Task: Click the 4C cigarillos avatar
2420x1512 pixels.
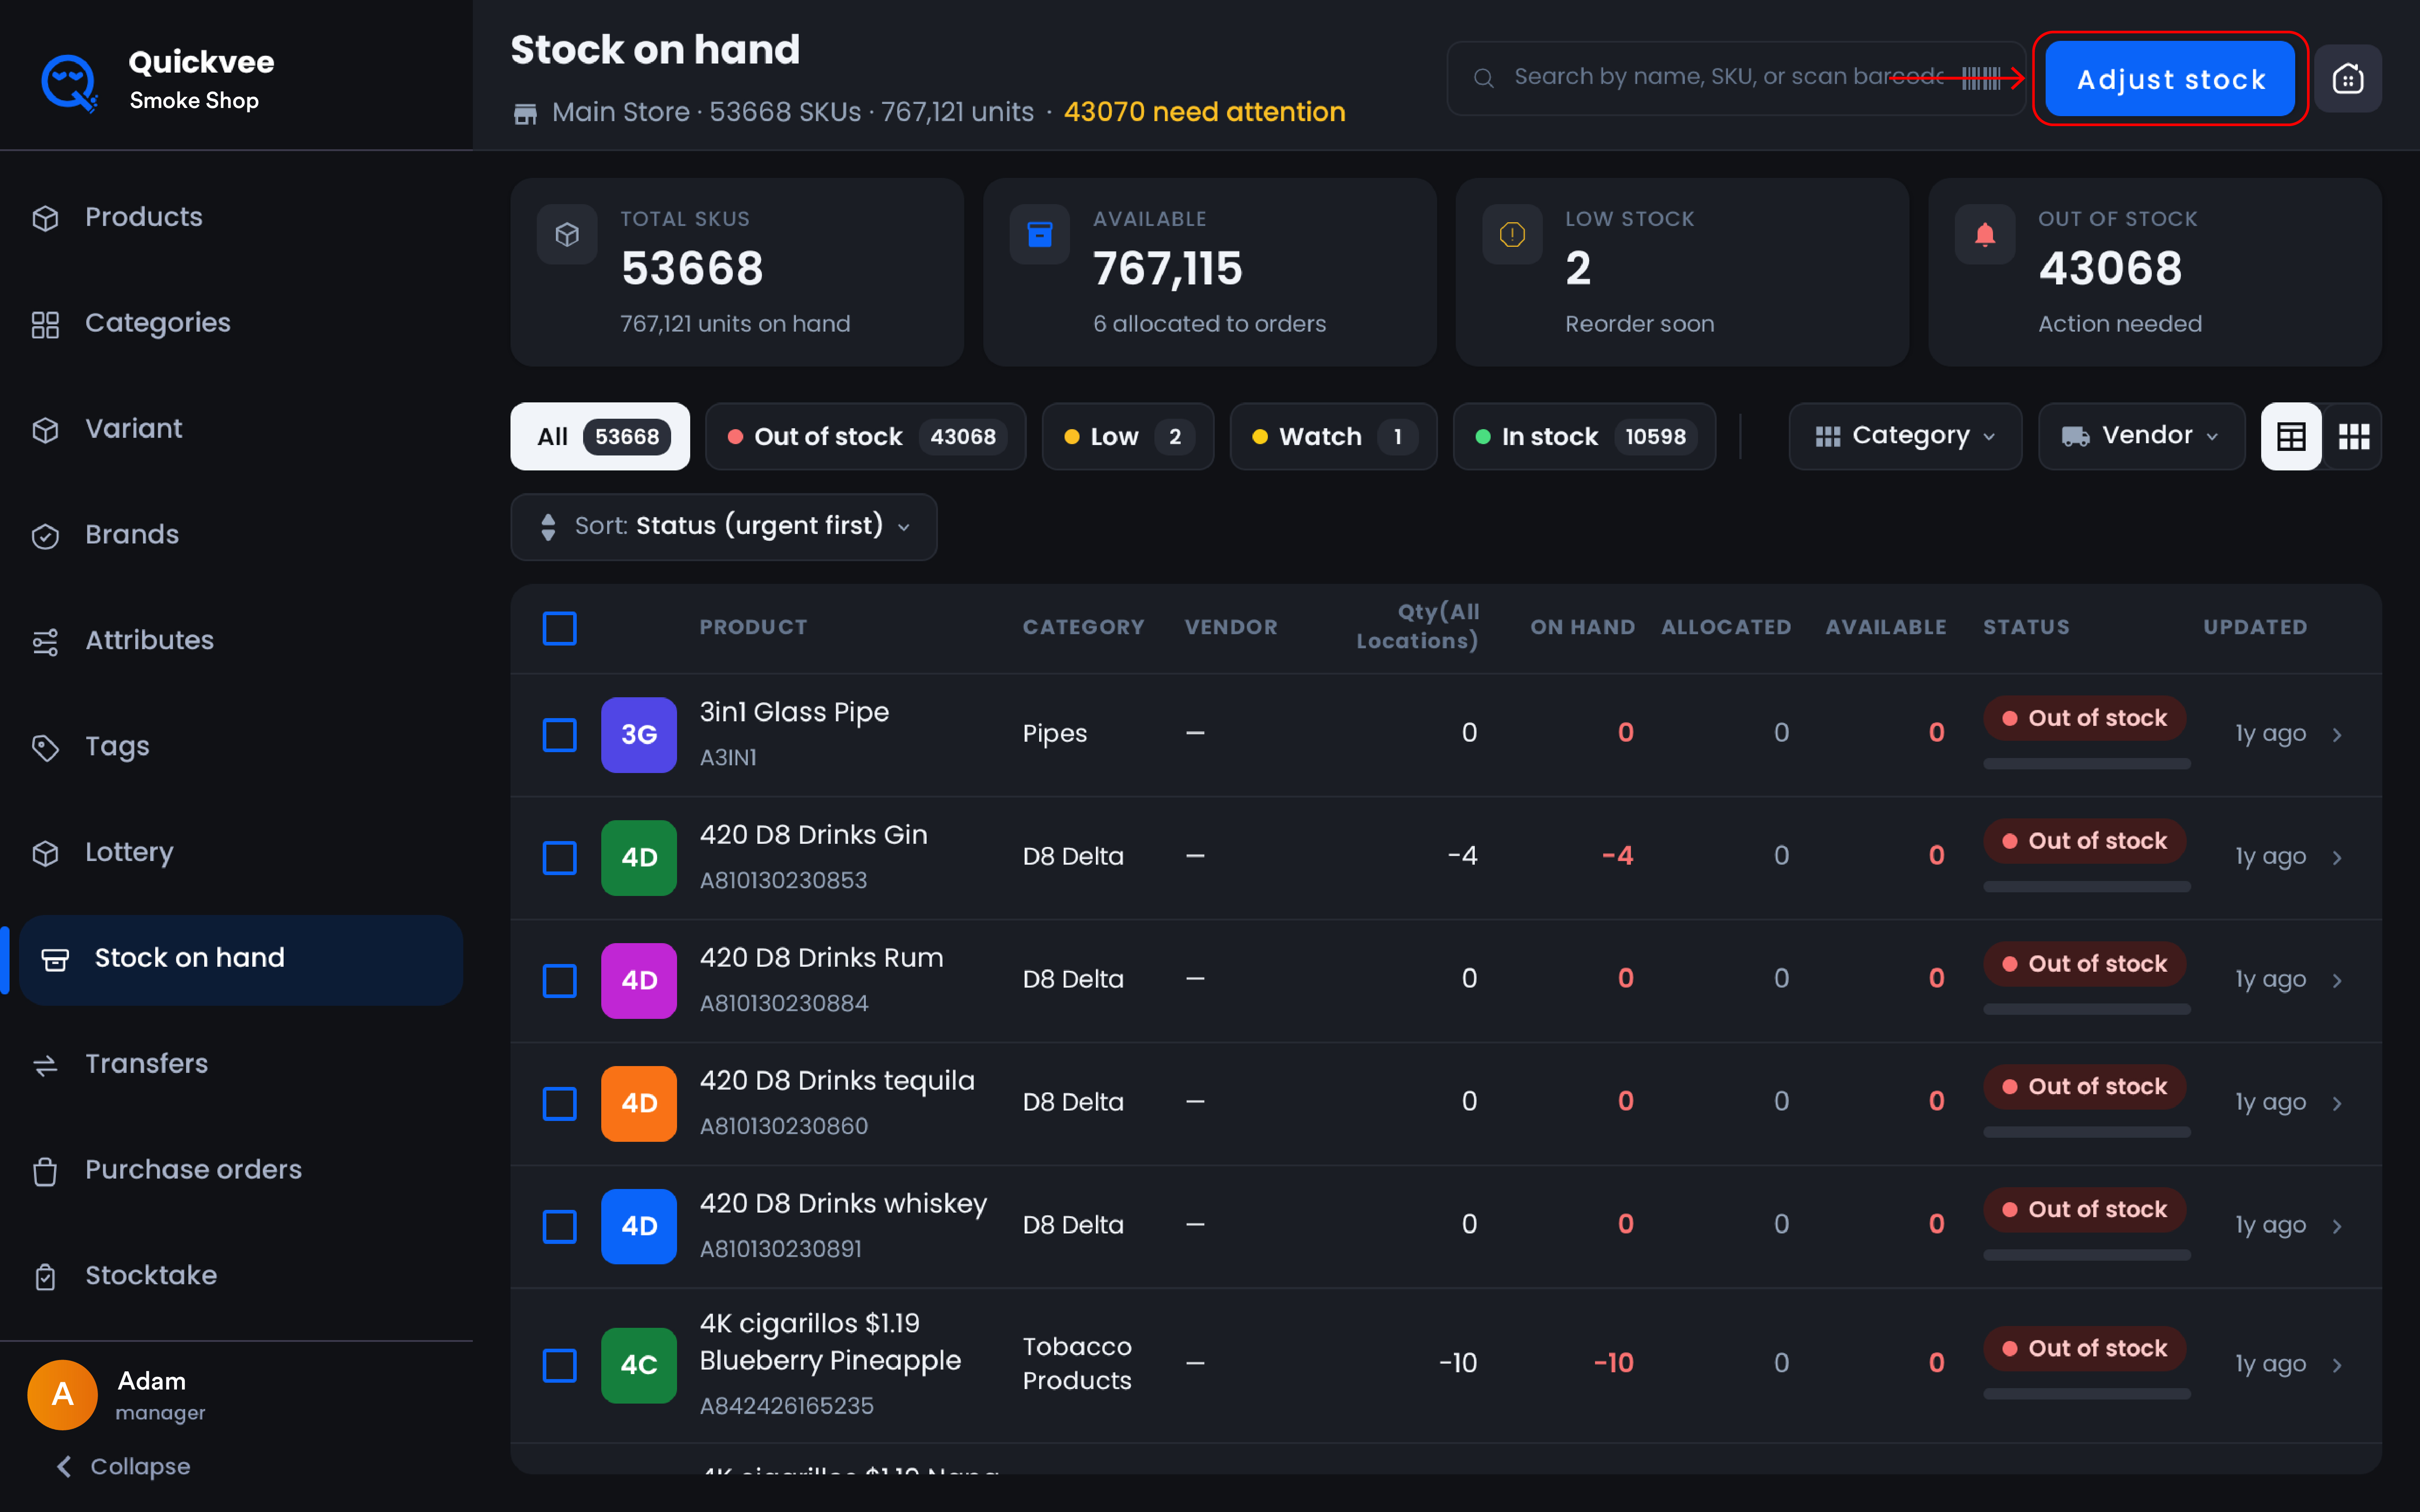Action: pos(639,1365)
